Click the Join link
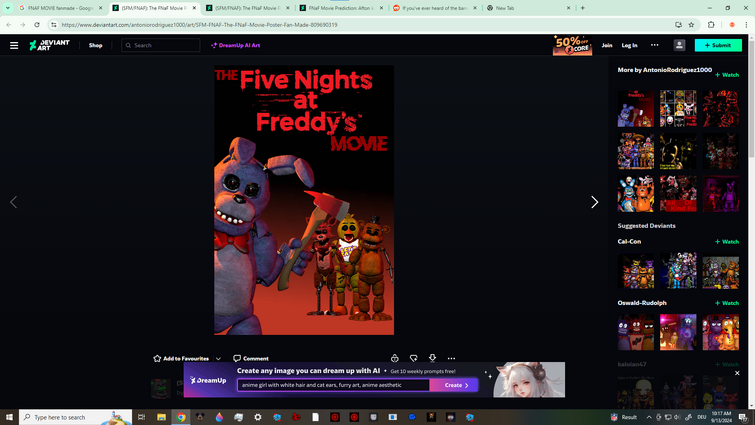Viewport: 755px width, 425px height. coord(607,45)
